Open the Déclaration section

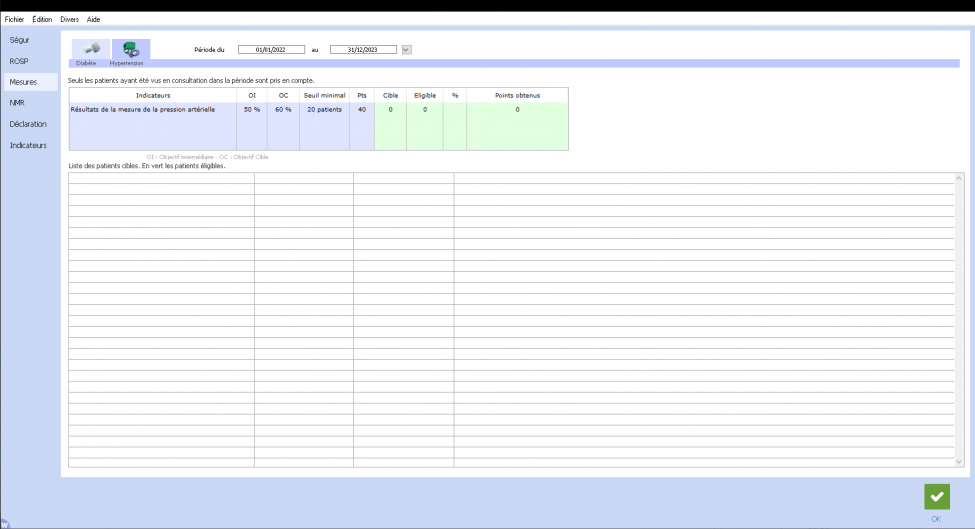(x=30, y=124)
